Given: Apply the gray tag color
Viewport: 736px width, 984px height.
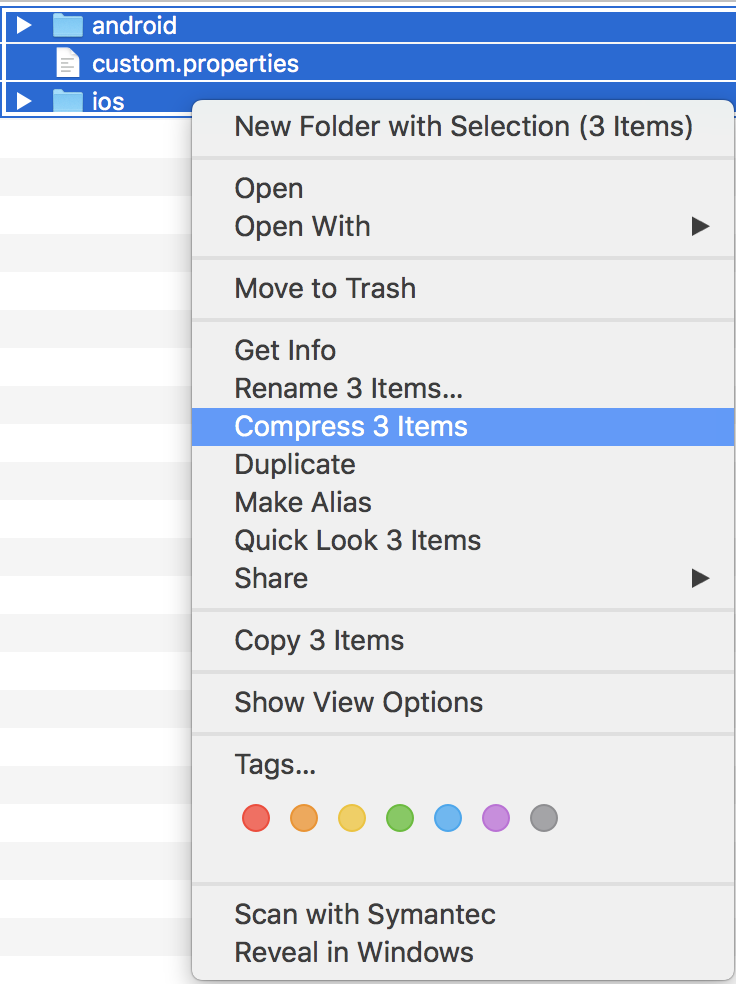Looking at the screenshot, I should click(x=544, y=818).
